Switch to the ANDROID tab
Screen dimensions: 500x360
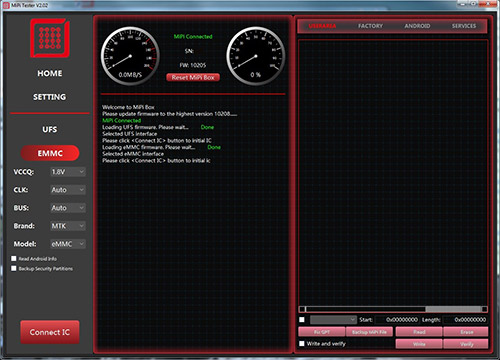coord(417,26)
